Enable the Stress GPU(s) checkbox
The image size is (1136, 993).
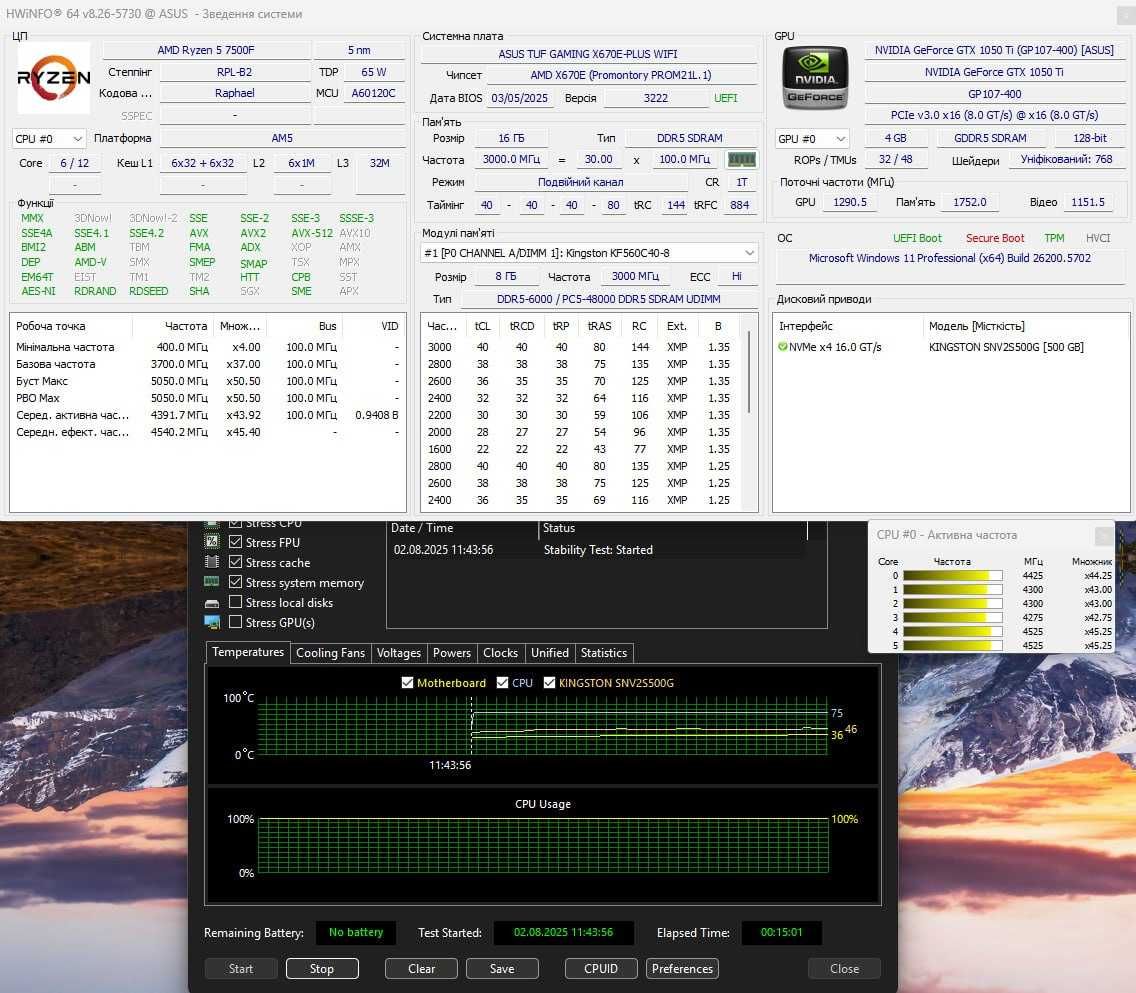[x=235, y=622]
